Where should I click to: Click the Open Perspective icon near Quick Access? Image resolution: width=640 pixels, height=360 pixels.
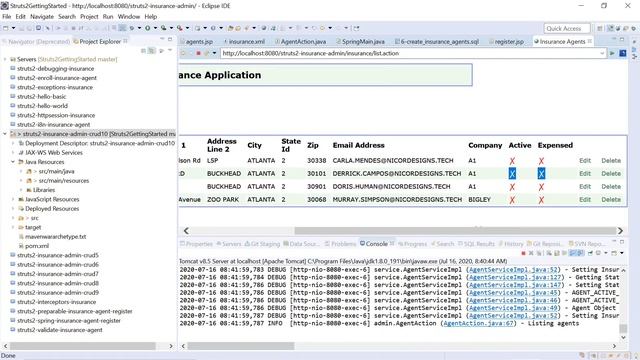[x=600, y=28]
